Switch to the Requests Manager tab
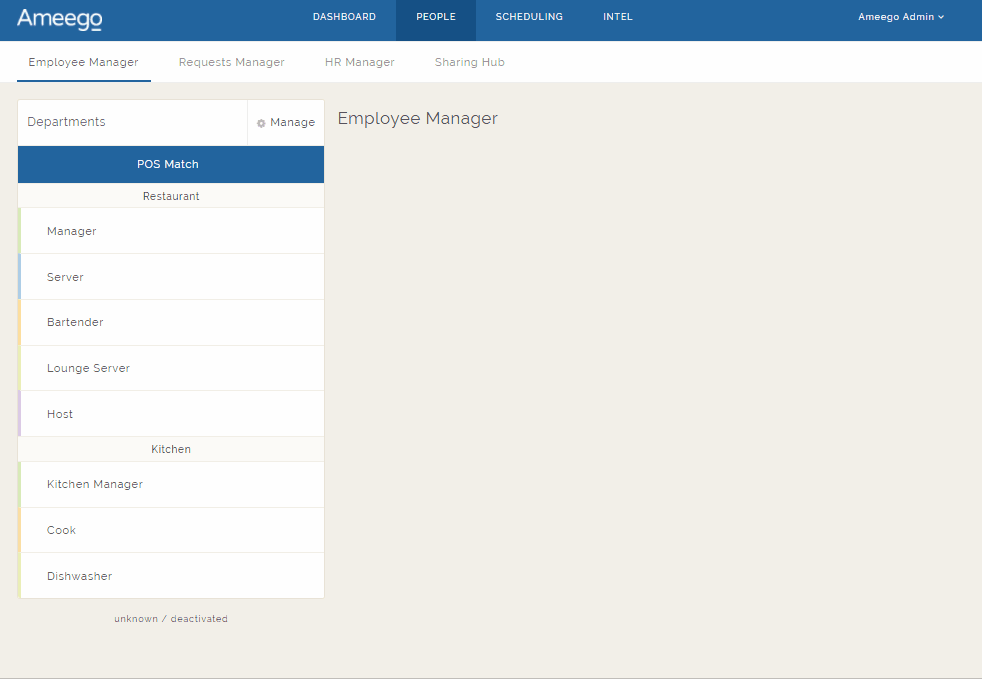Viewport: 982px width, 679px height. pyautogui.click(x=231, y=61)
